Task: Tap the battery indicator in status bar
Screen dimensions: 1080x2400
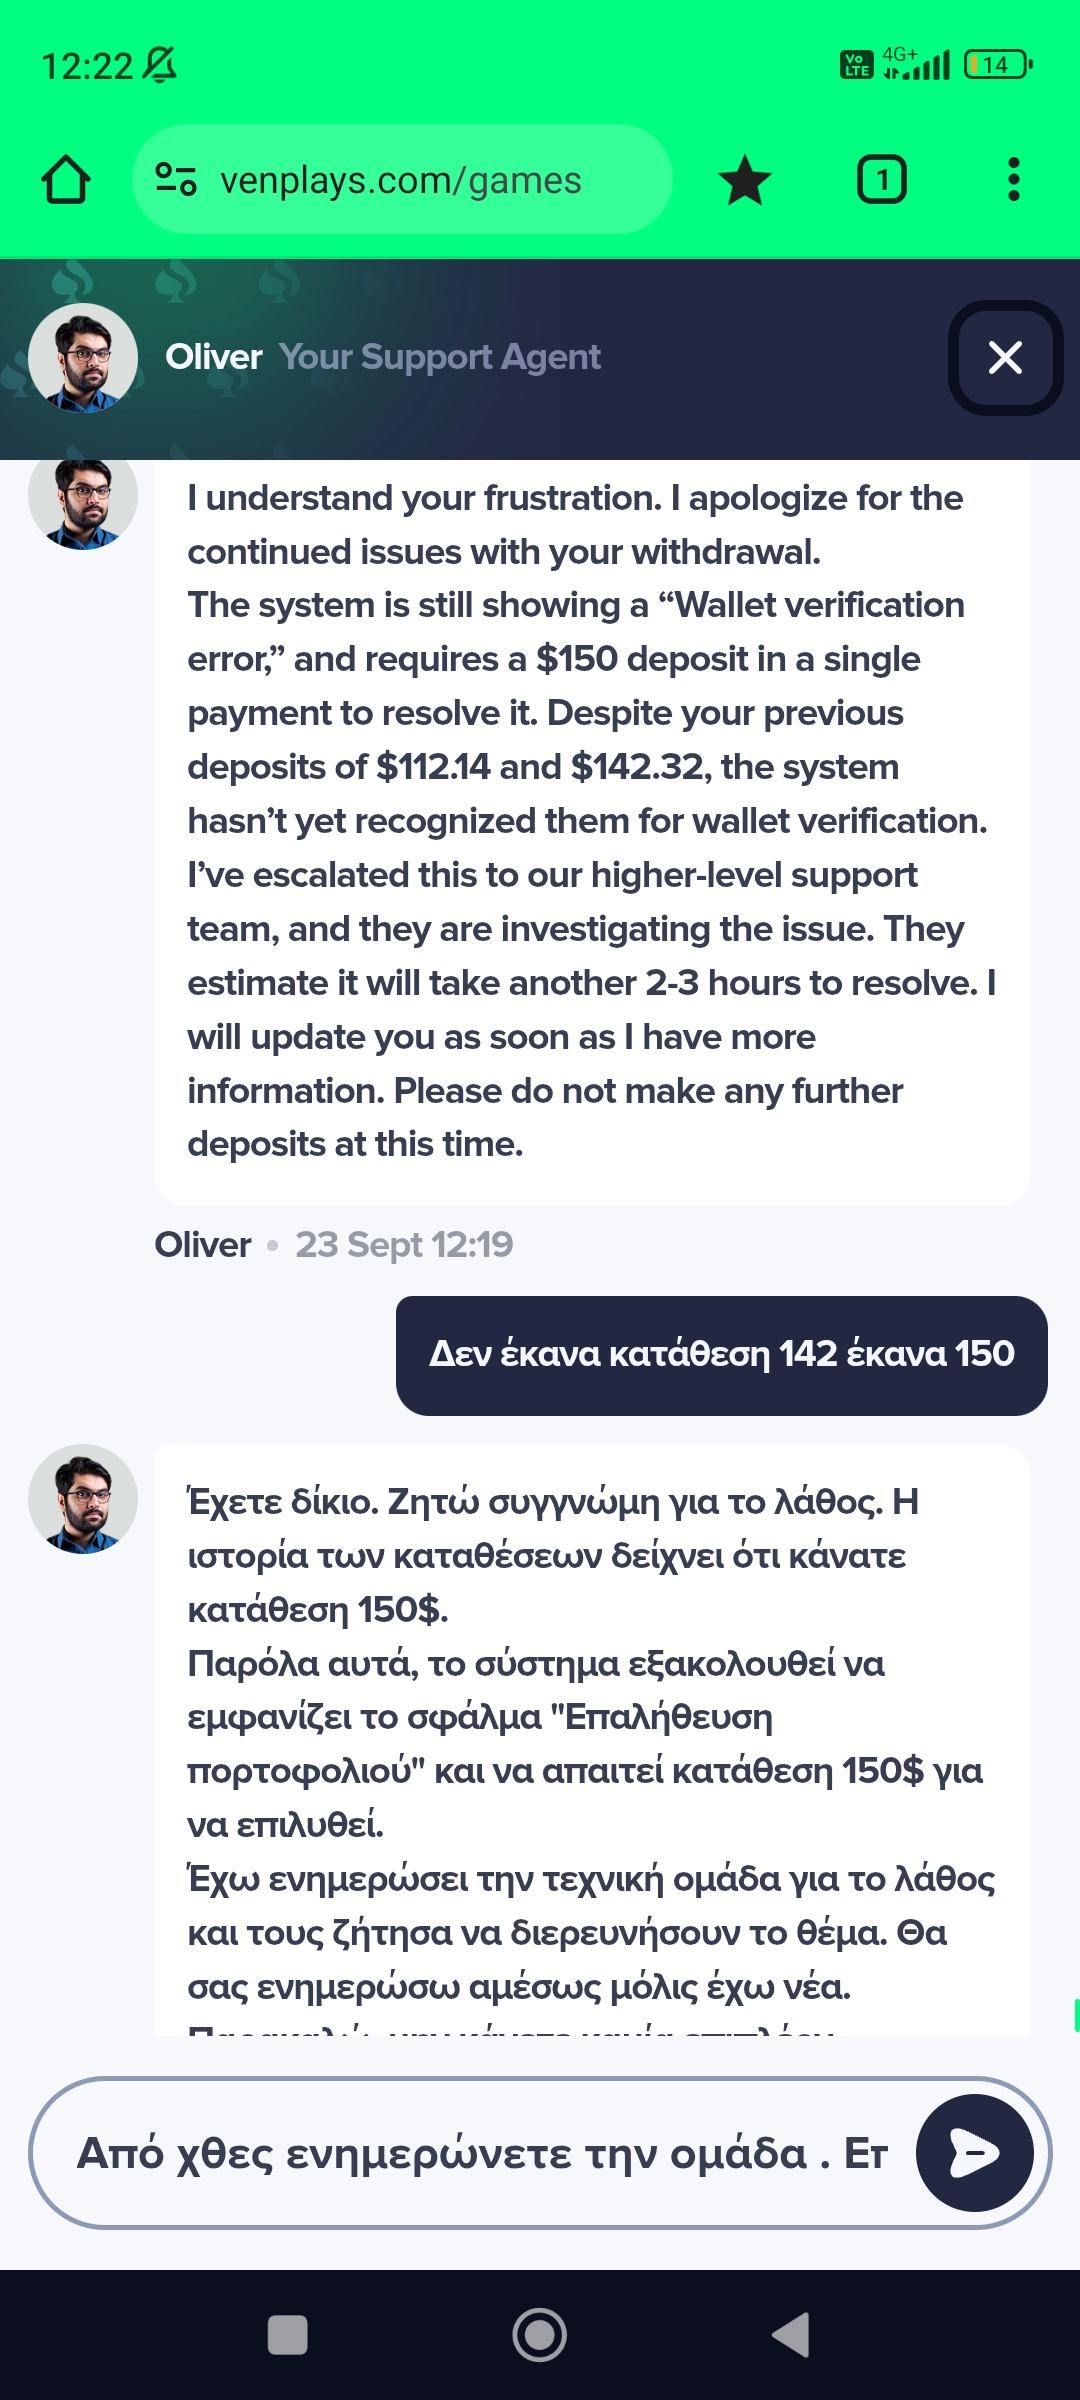Action: click(x=996, y=65)
